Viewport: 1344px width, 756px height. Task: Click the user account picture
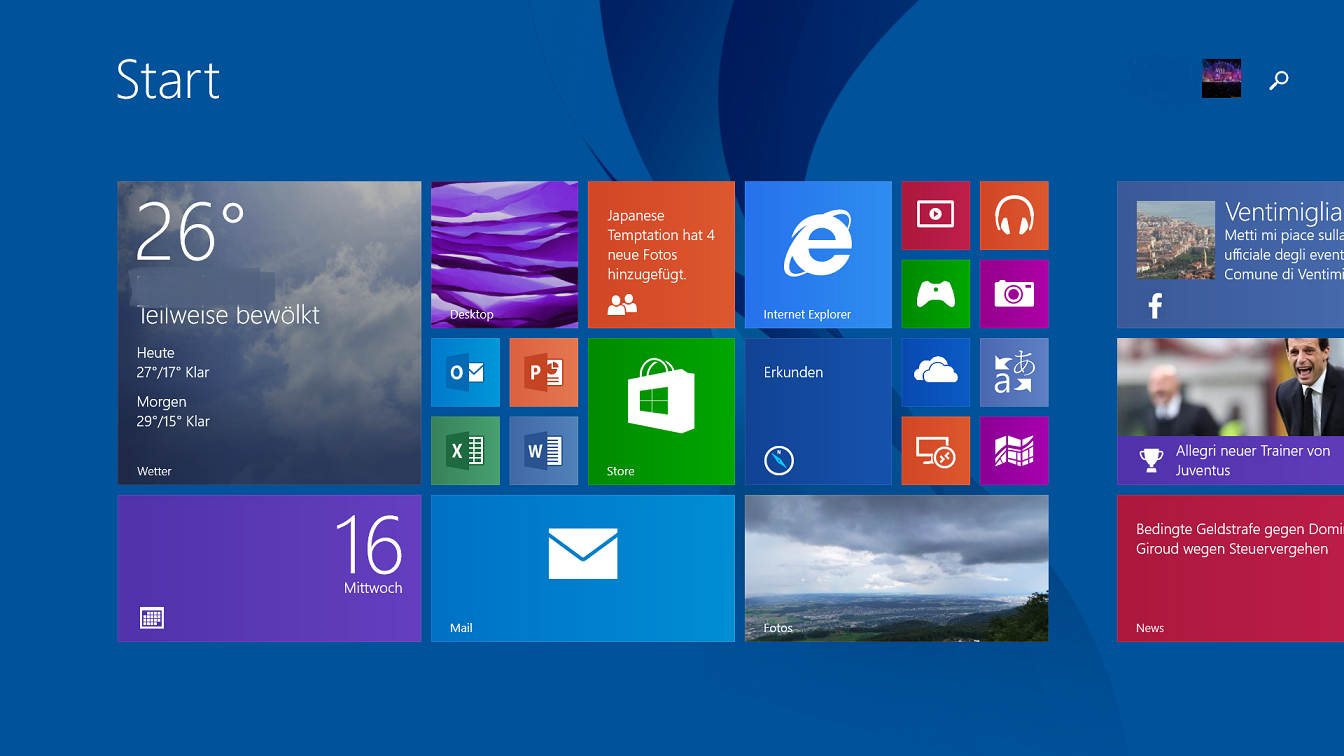click(x=1221, y=78)
